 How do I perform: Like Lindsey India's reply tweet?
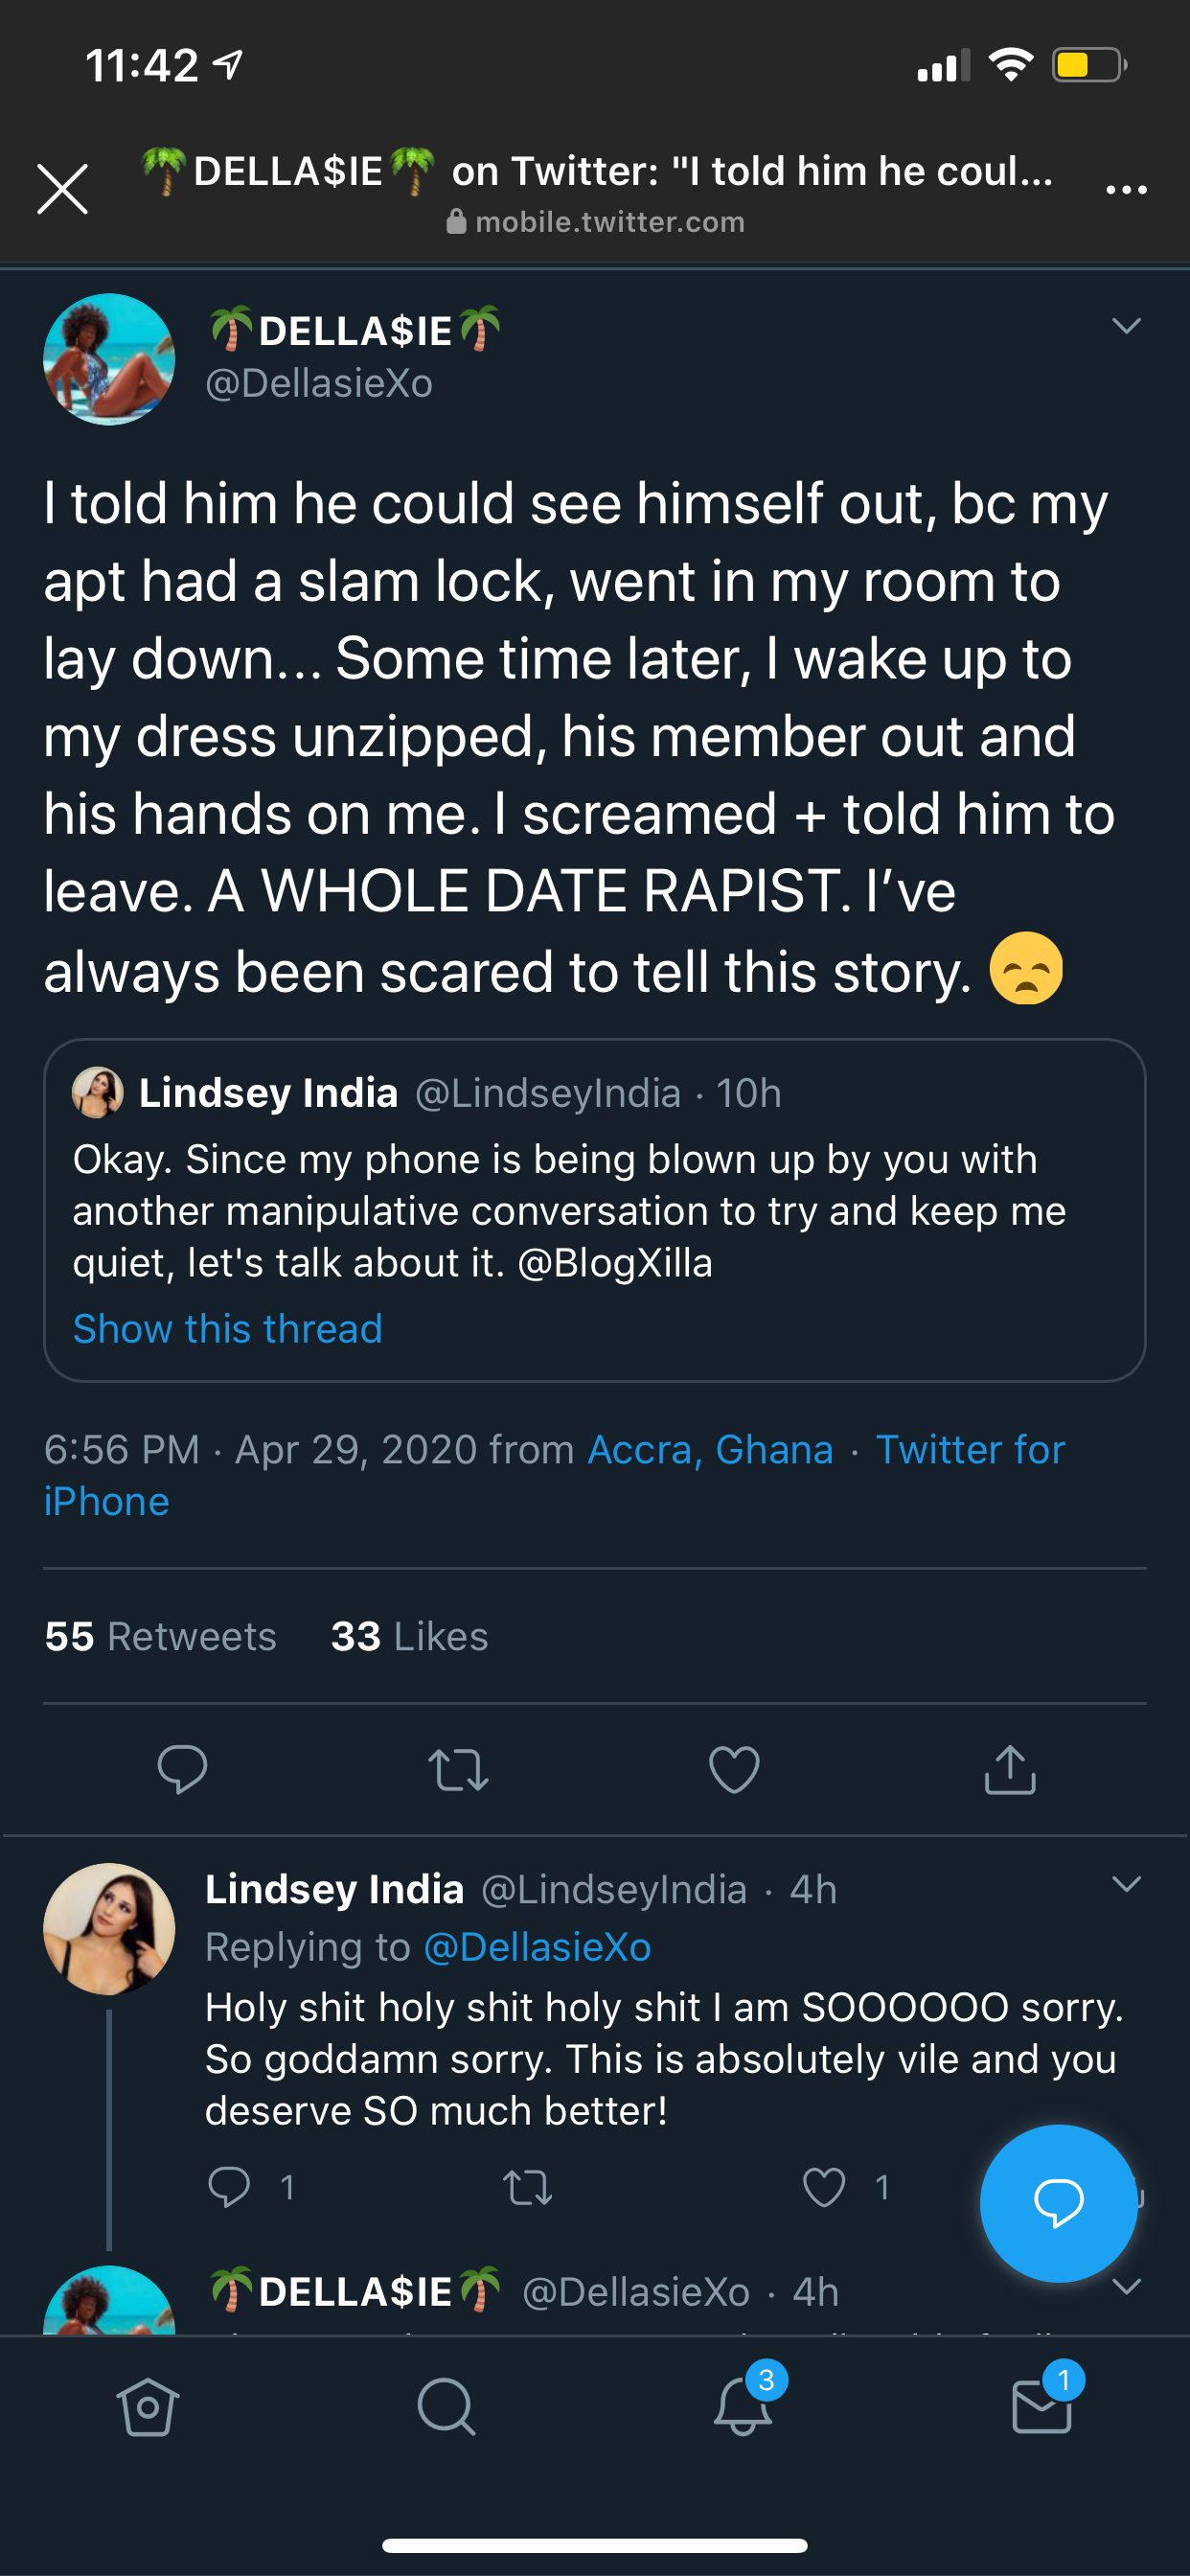tap(824, 2187)
